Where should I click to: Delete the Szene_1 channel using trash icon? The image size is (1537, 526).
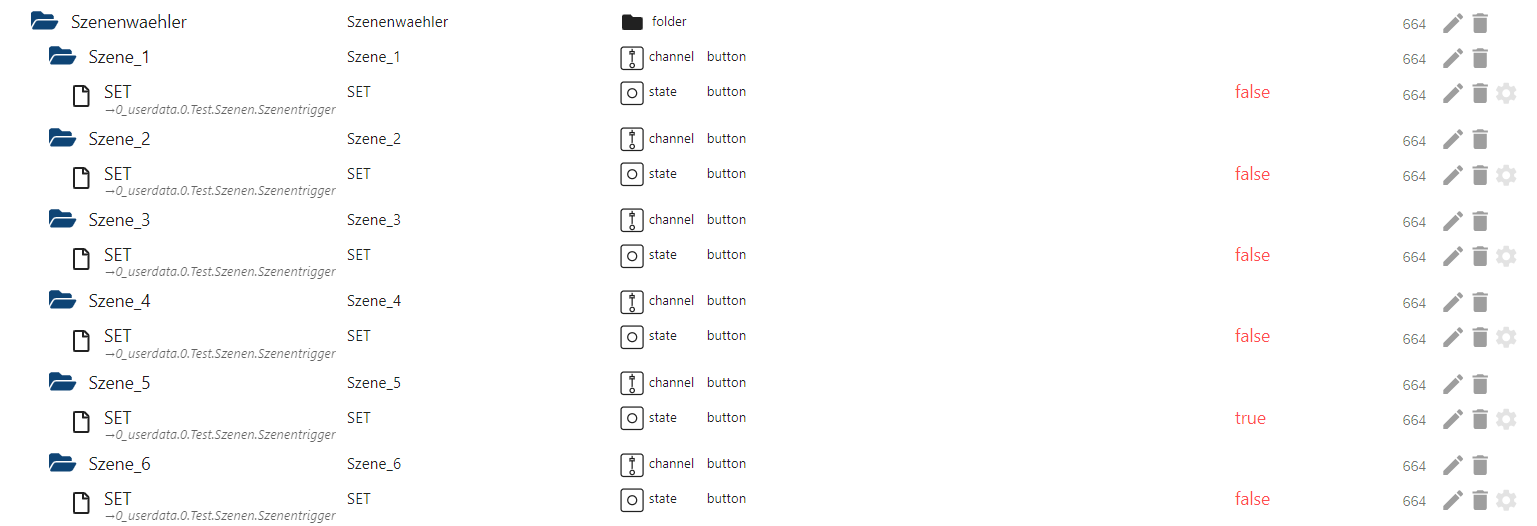(1481, 58)
